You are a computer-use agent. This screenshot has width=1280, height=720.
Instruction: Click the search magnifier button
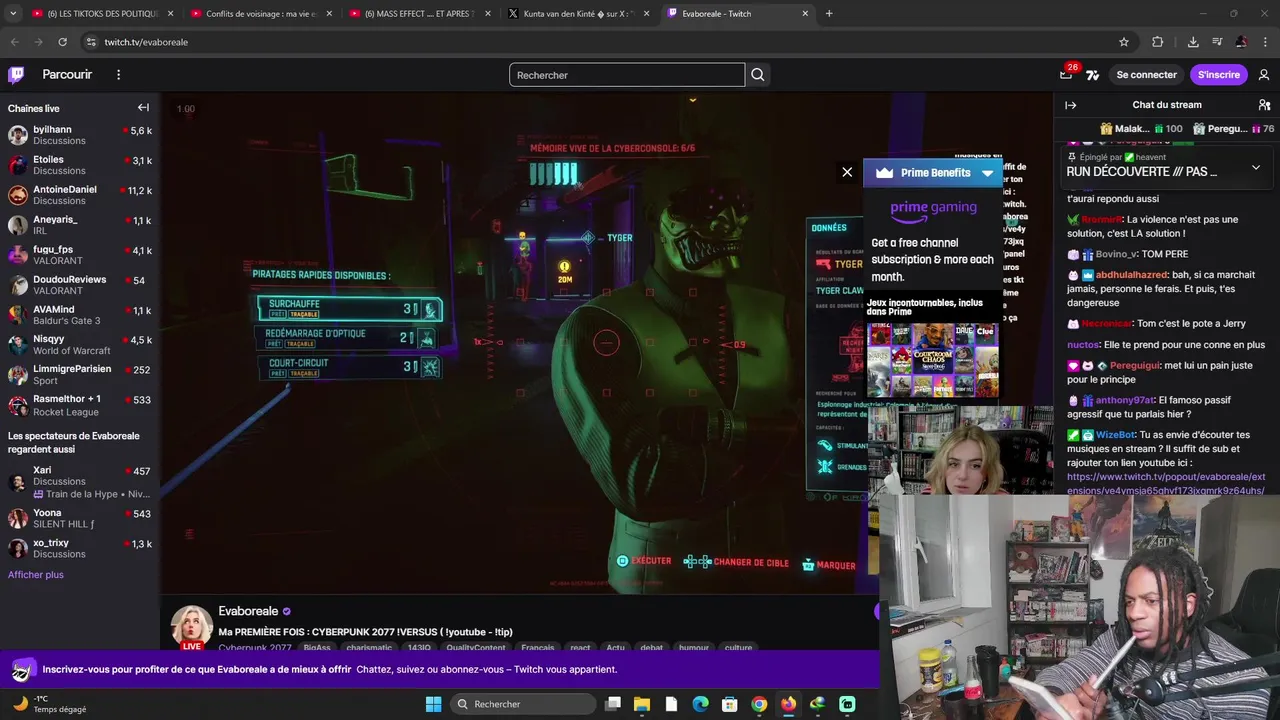click(758, 75)
